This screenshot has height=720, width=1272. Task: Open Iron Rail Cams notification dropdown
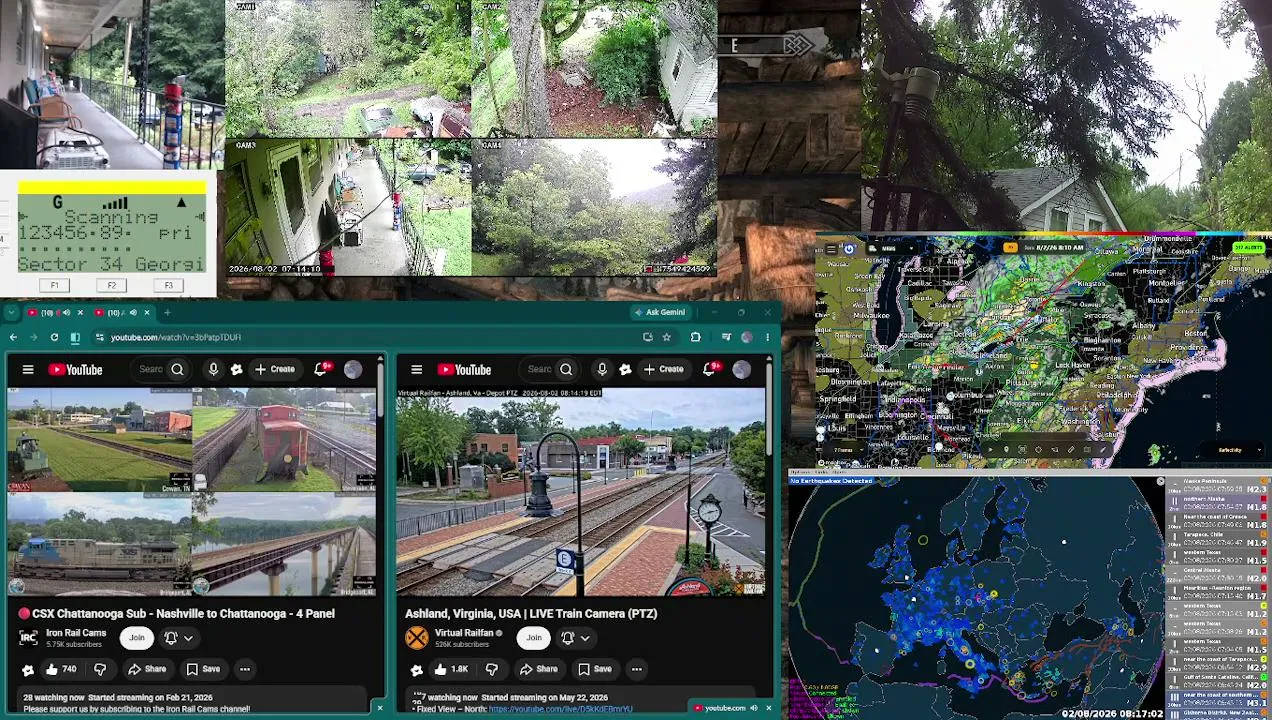tap(179, 638)
